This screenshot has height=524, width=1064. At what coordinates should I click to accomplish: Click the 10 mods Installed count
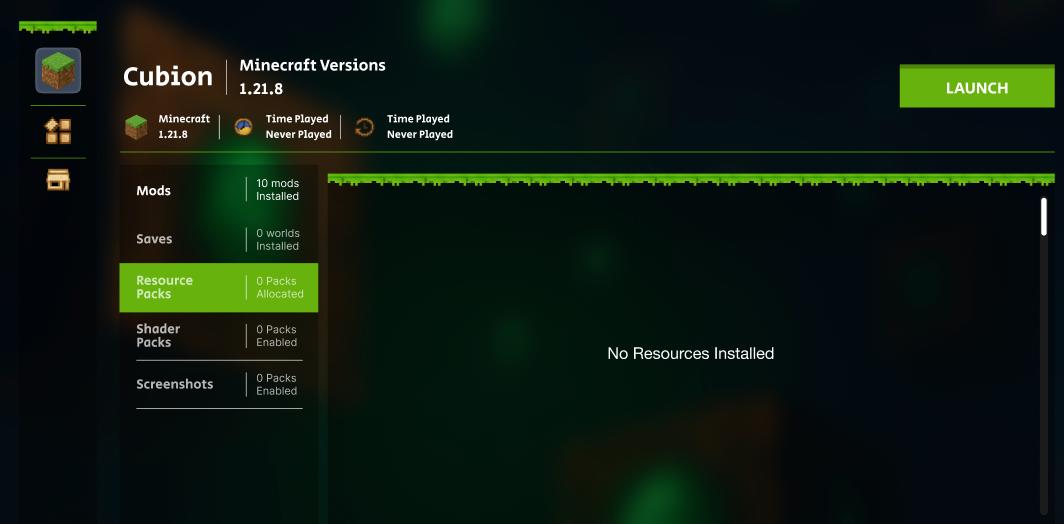[278, 190]
